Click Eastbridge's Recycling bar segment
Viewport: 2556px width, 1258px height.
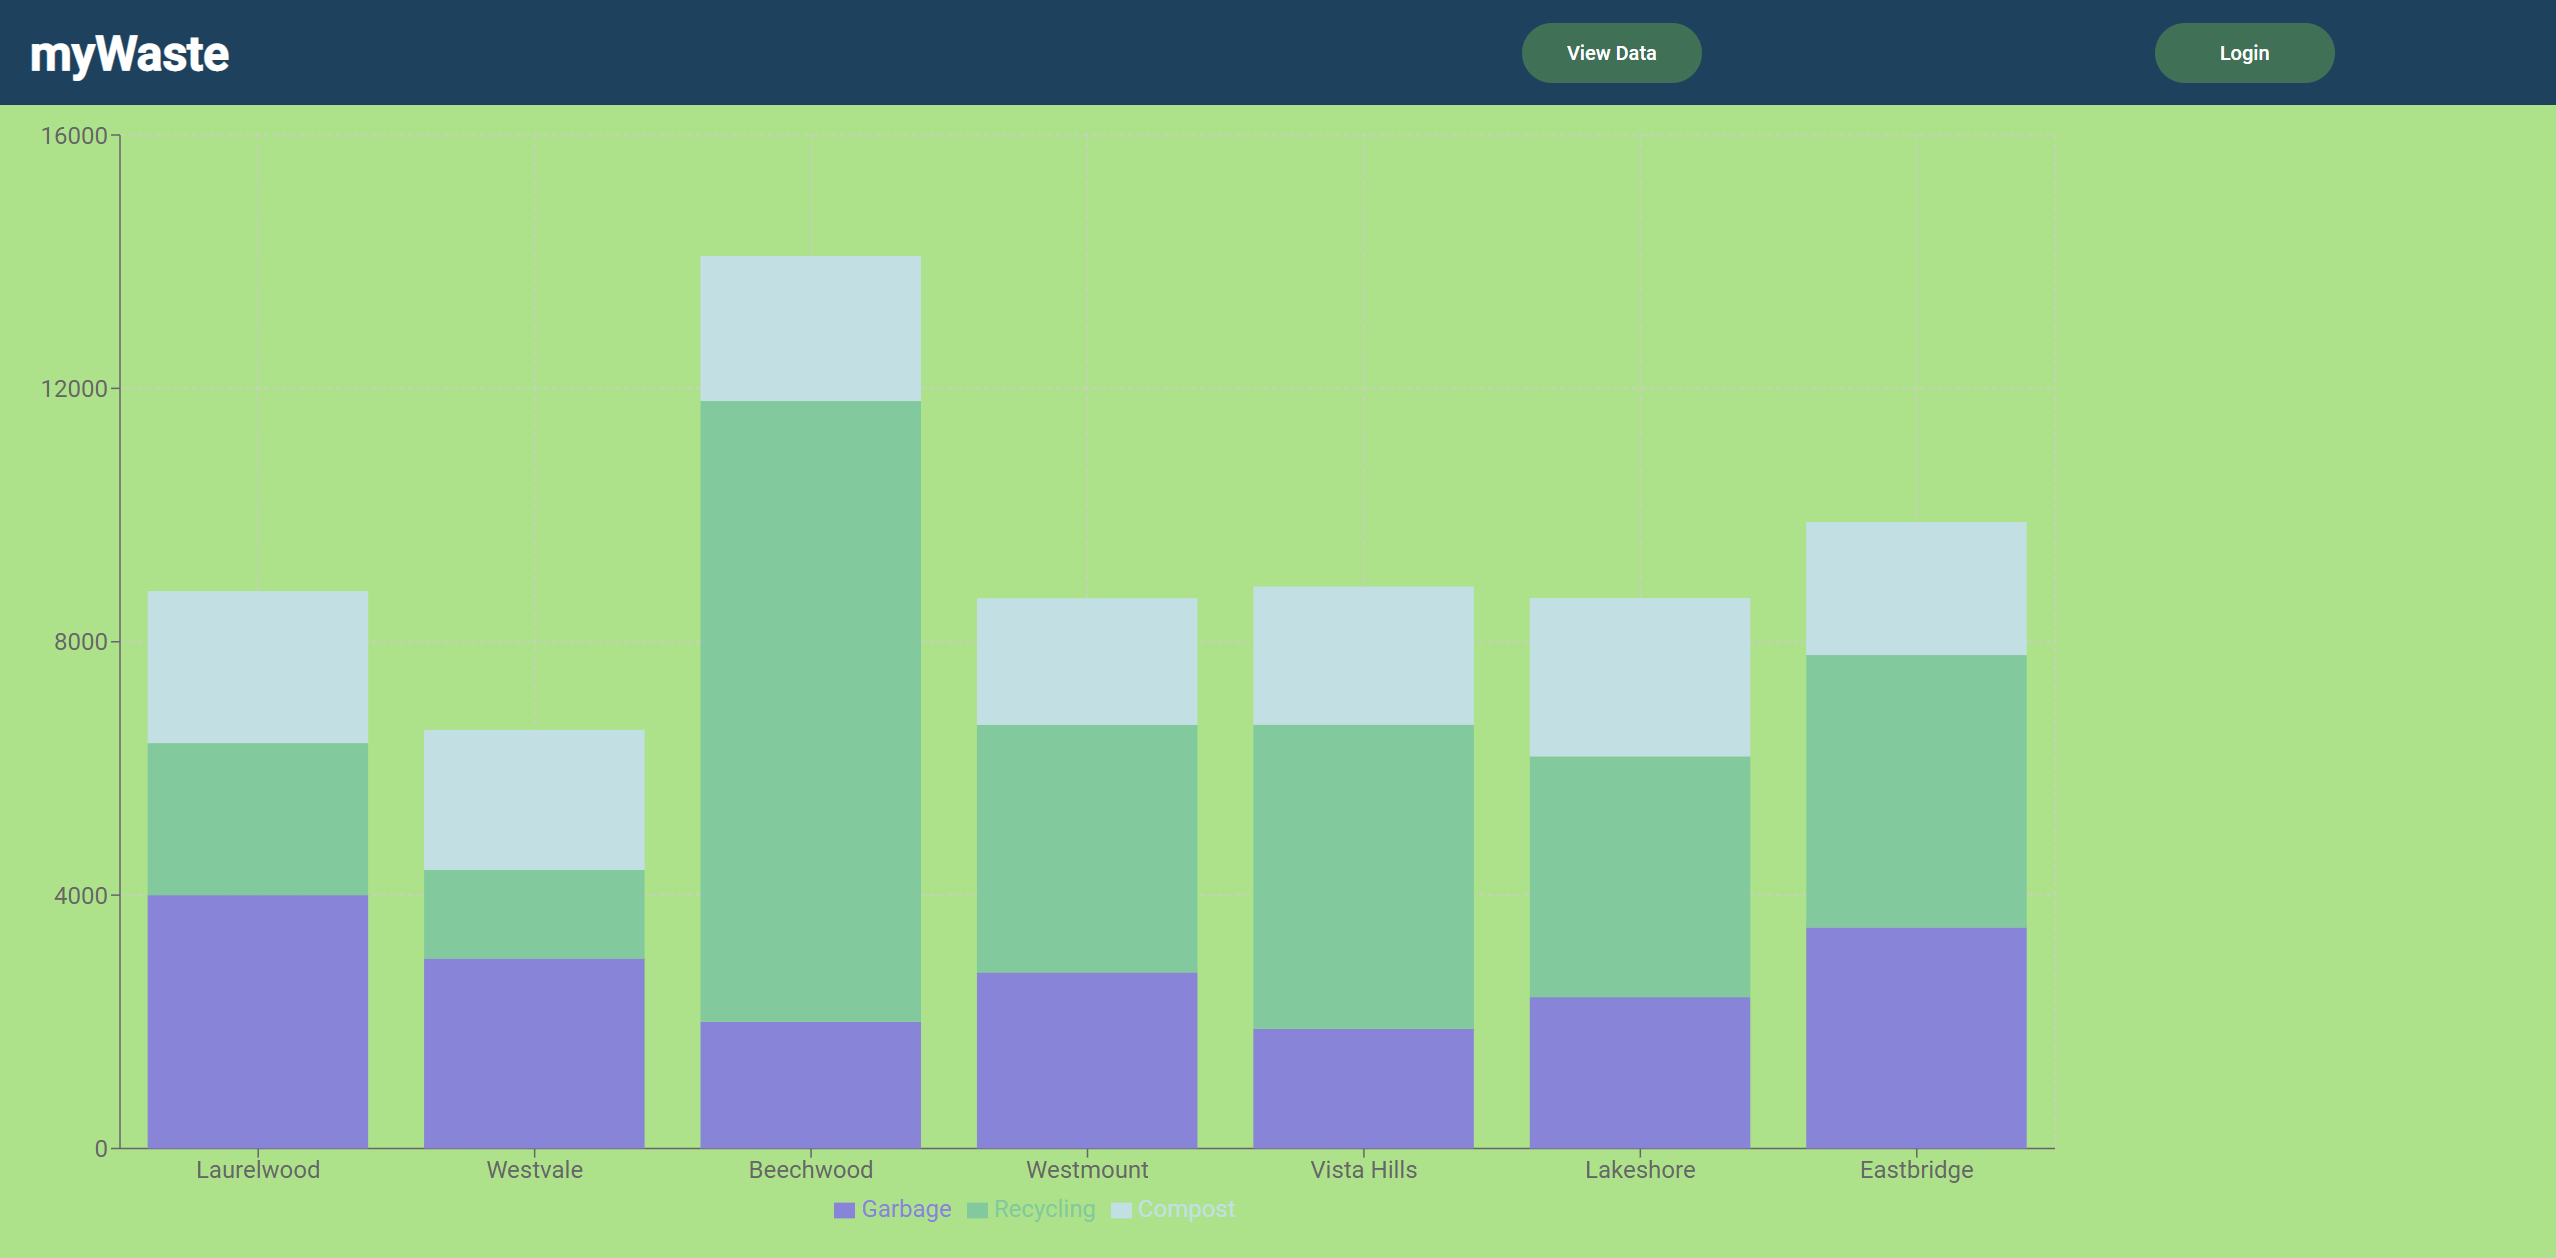(1915, 790)
